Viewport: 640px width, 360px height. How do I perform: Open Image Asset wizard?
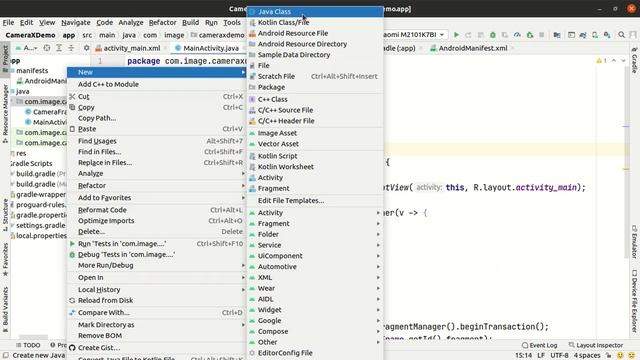[315, 133]
